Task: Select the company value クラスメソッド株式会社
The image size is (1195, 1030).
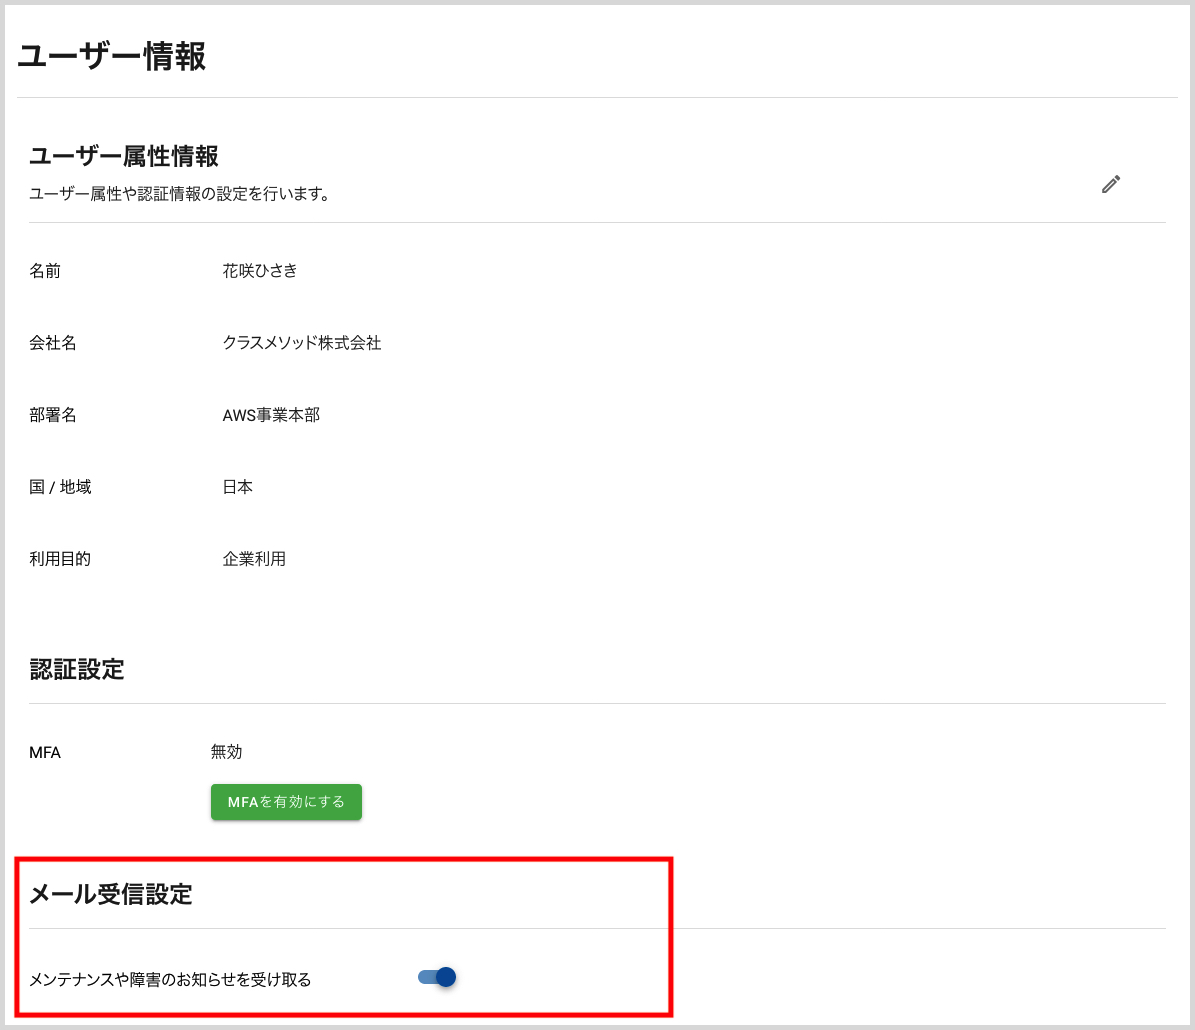Action: pyautogui.click(x=302, y=343)
